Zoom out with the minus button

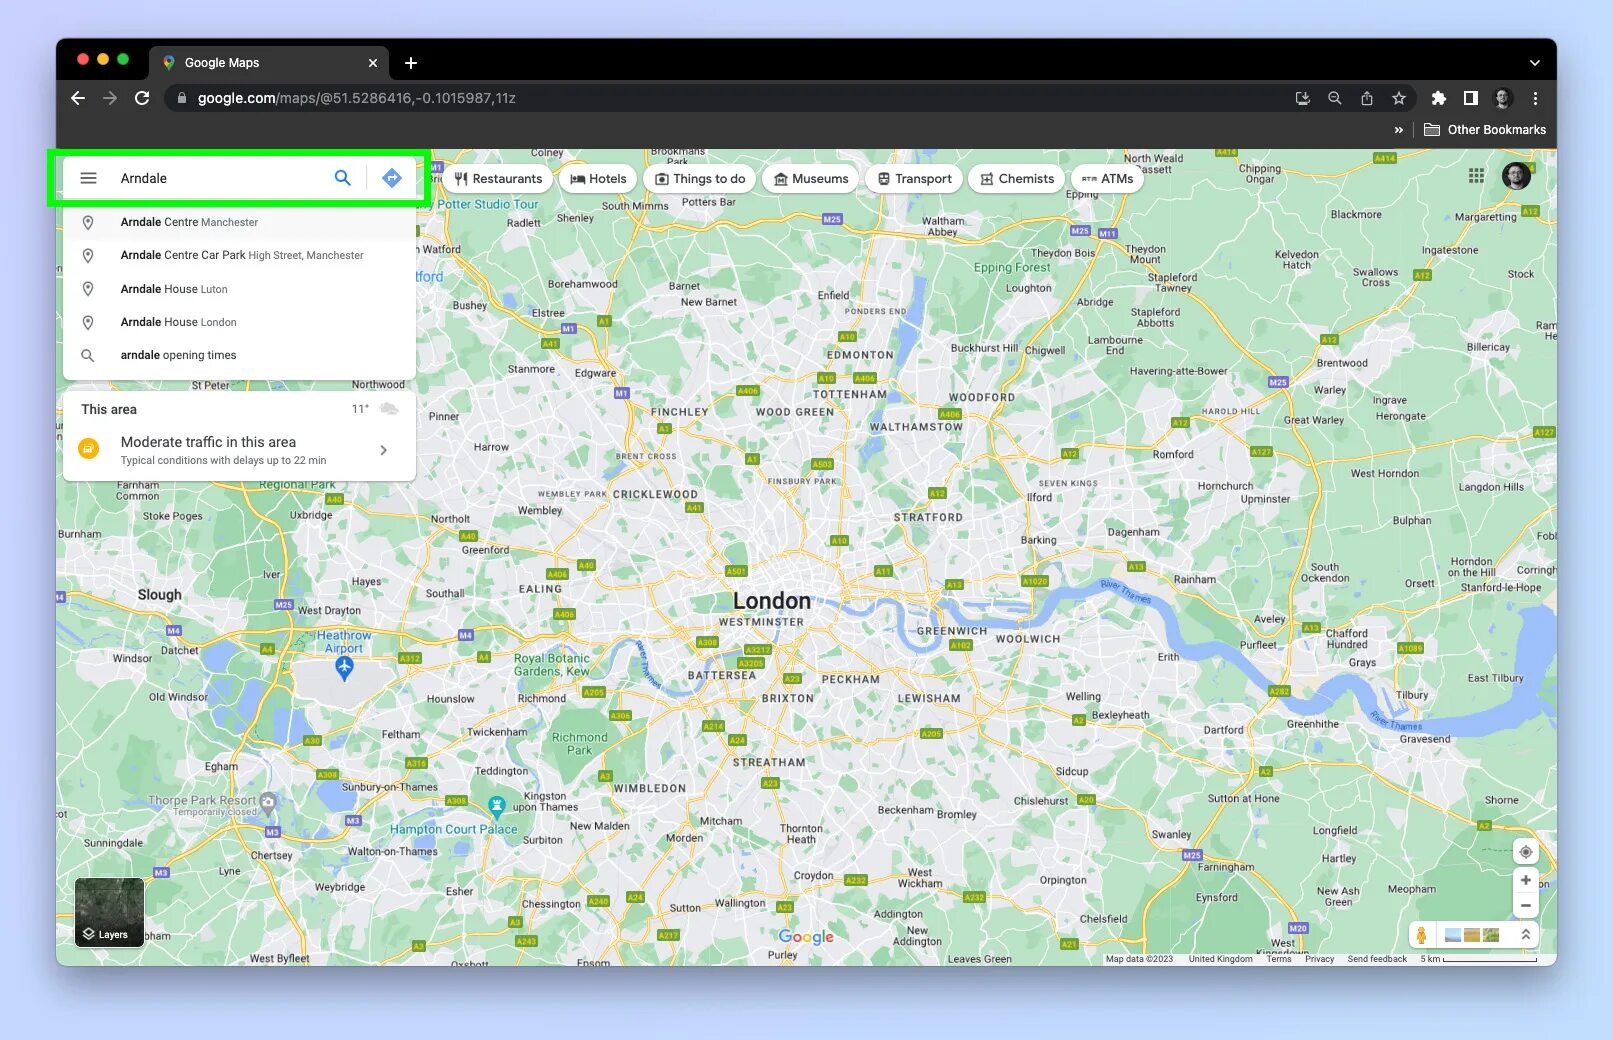click(x=1526, y=906)
